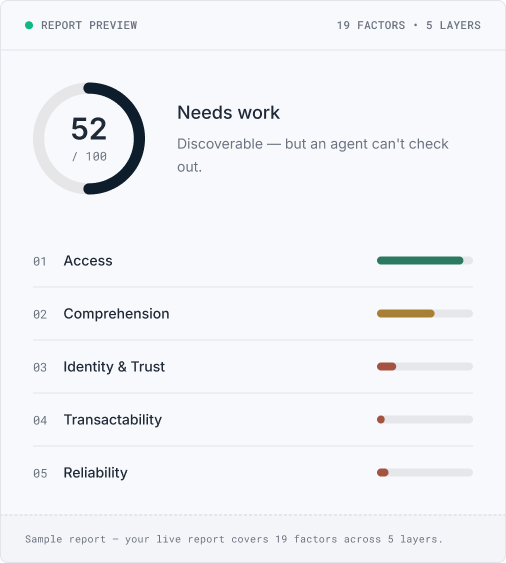The width and height of the screenshot is (506, 563).
Task: Click the Reliability score bar
Action: click(x=425, y=473)
